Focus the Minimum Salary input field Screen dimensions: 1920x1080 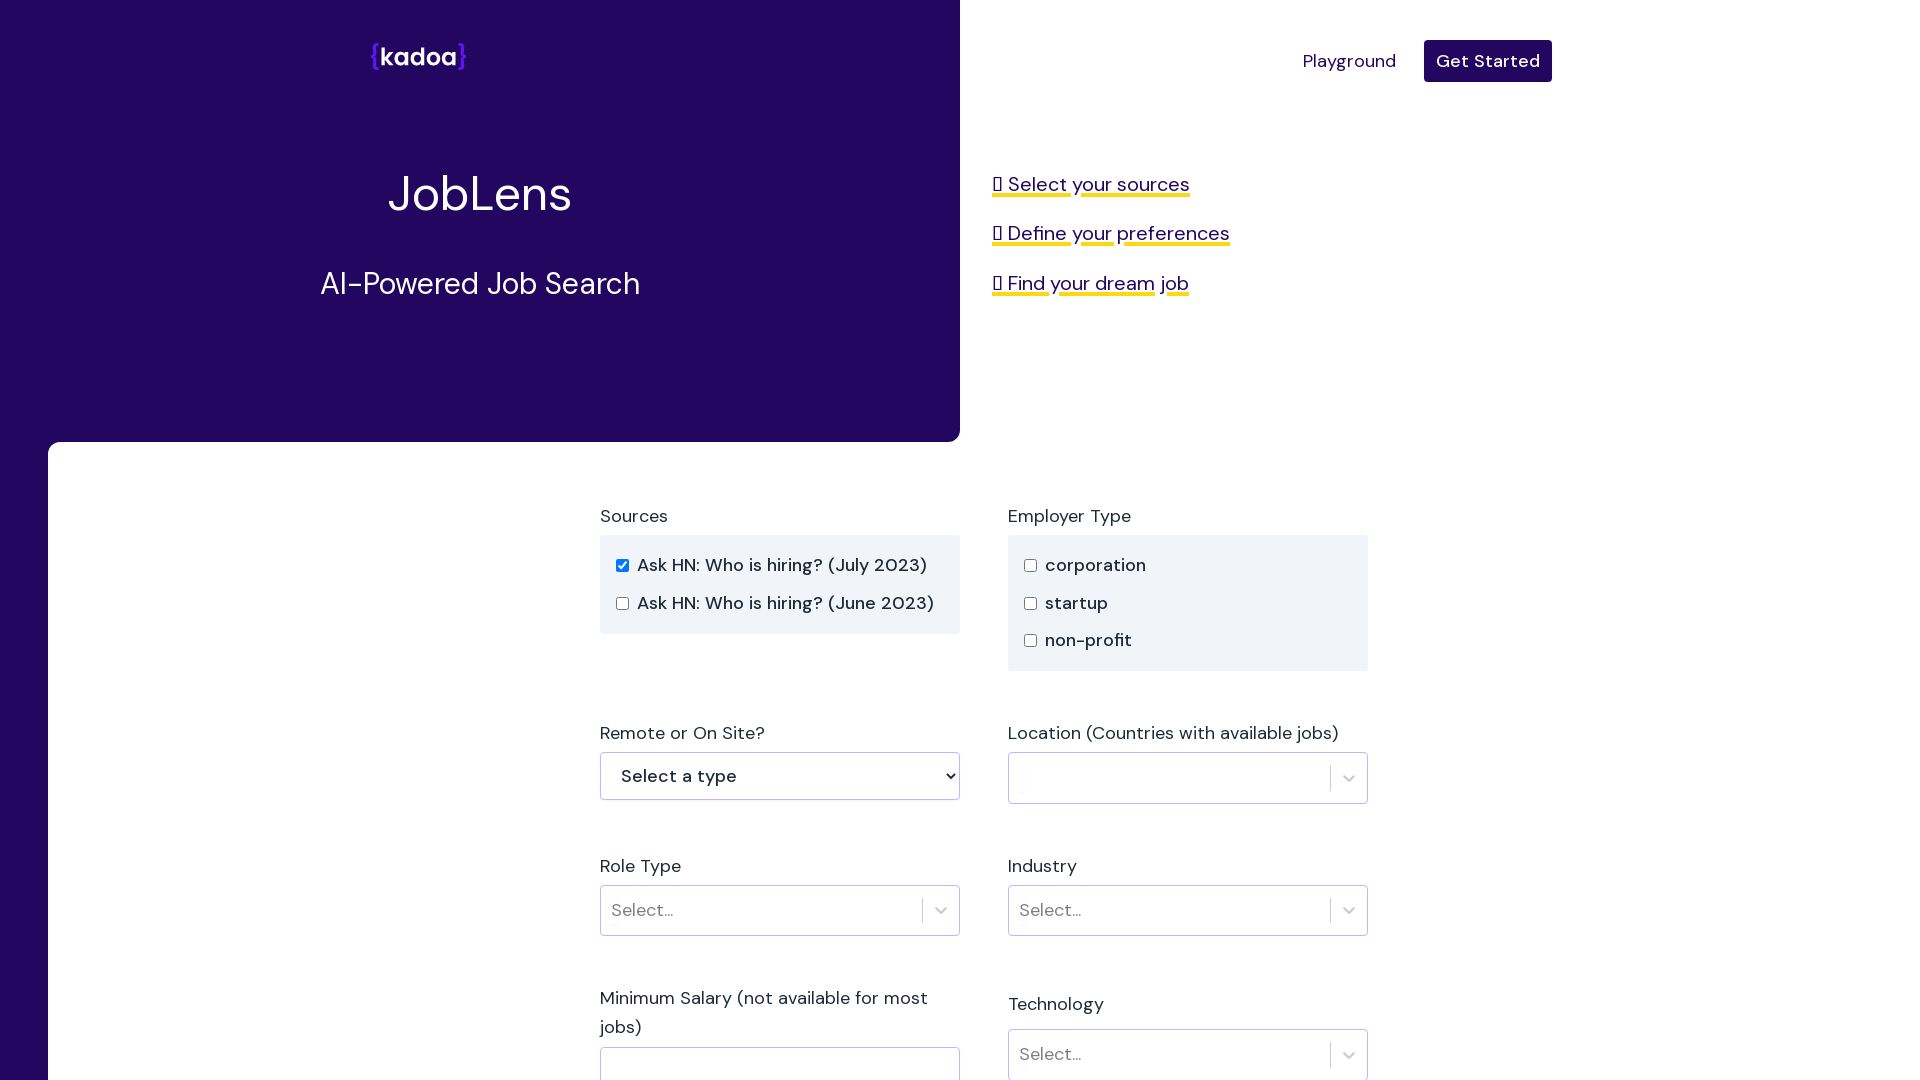click(x=779, y=1064)
